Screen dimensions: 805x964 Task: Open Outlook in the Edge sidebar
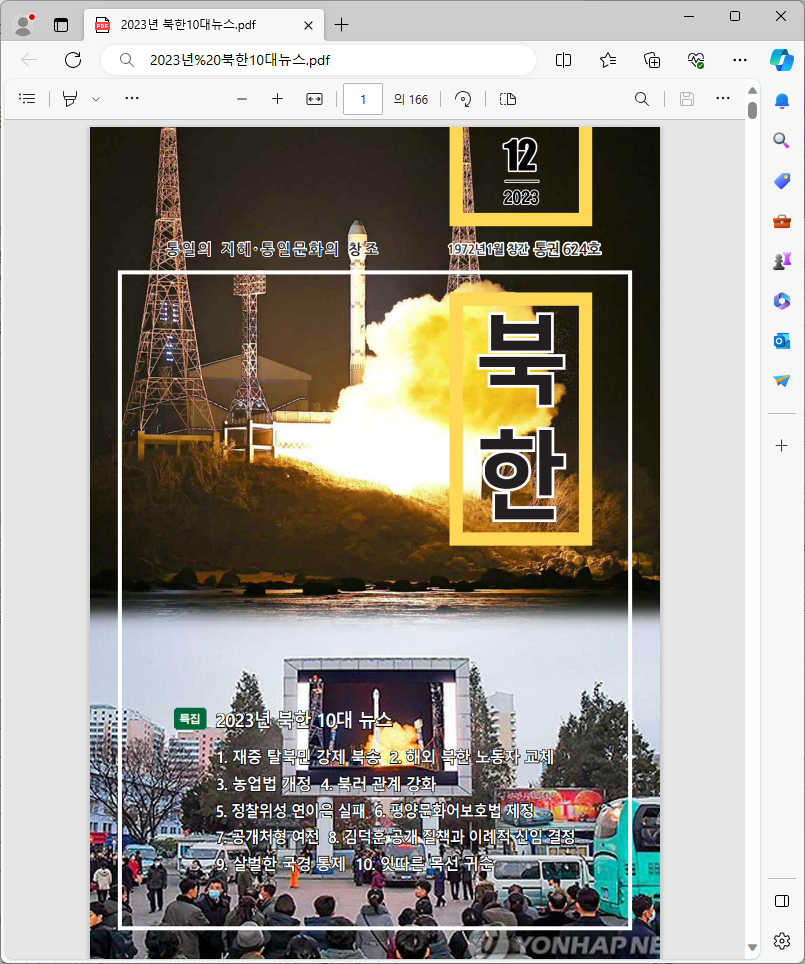(x=781, y=340)
